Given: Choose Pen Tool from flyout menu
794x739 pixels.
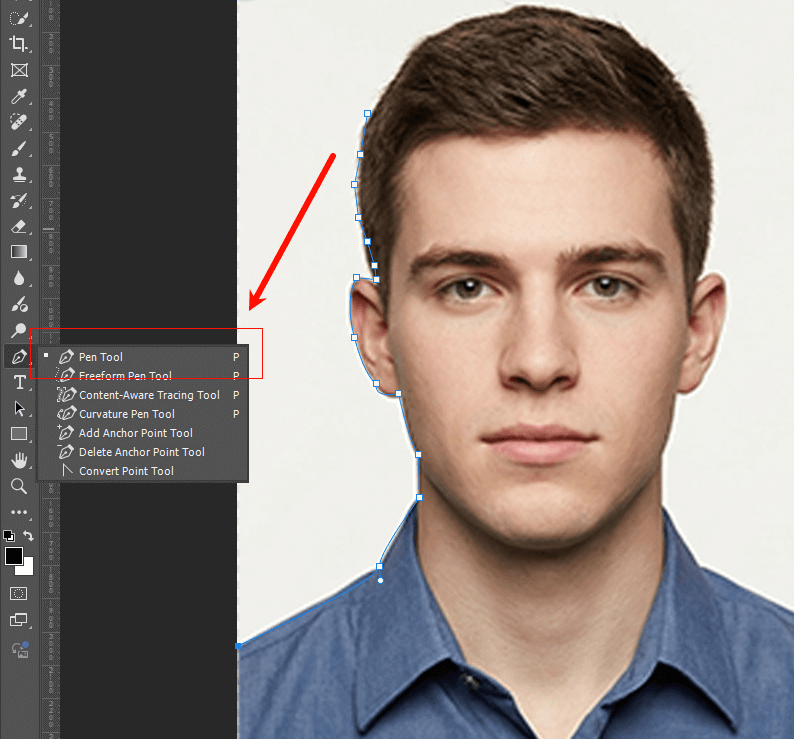Looking at the screenshot, I should [143, 357].
